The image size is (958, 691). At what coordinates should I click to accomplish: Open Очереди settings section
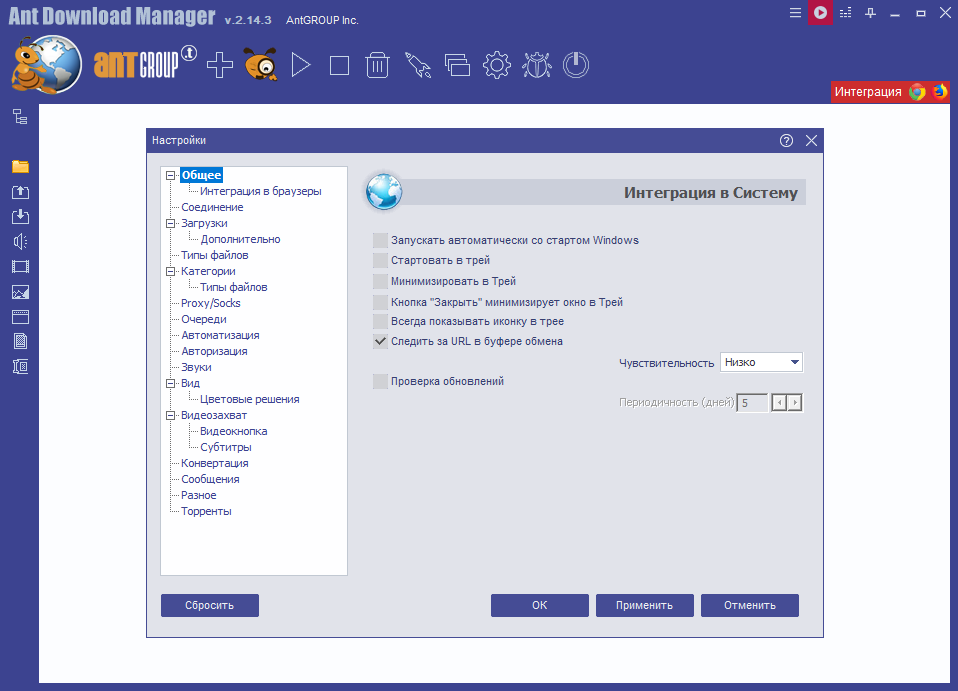coord(203,319)
